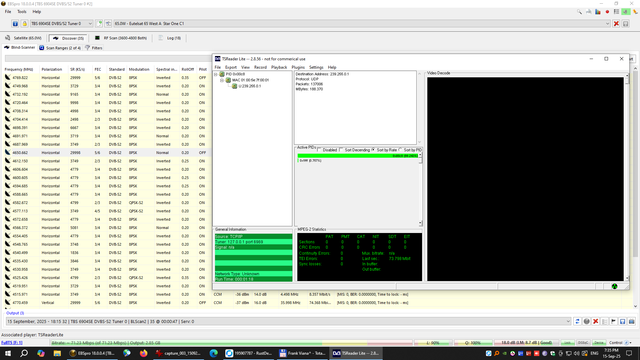Click the green top Active PID rate bar
This screenshot has width=640, height=360.
358,156
